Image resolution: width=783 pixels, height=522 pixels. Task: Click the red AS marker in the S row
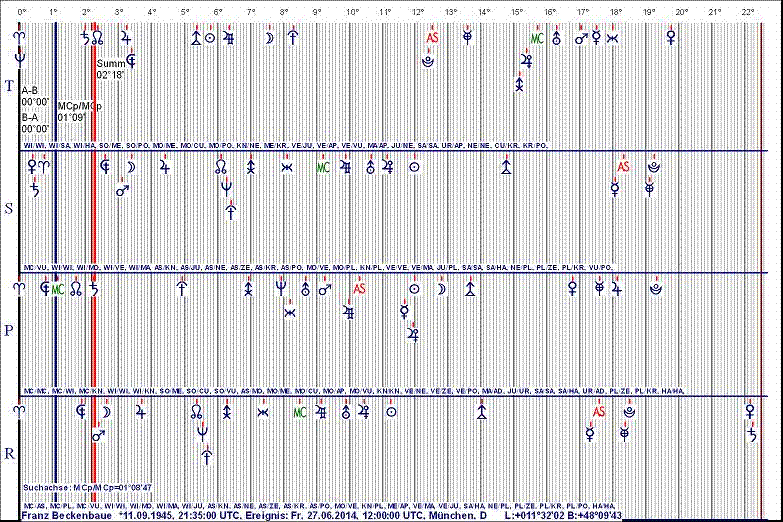622,167
